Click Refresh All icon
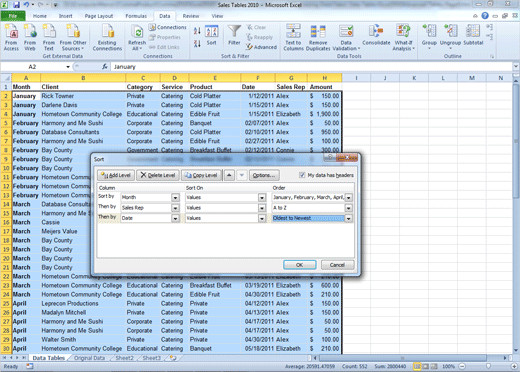 [x=137, y=37]
